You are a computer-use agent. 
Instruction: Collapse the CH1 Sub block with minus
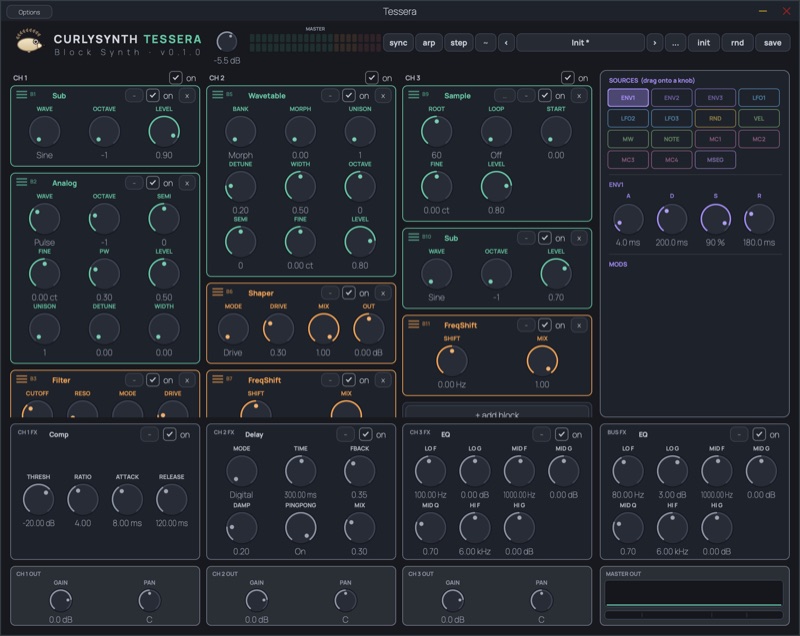coord(134,95)
